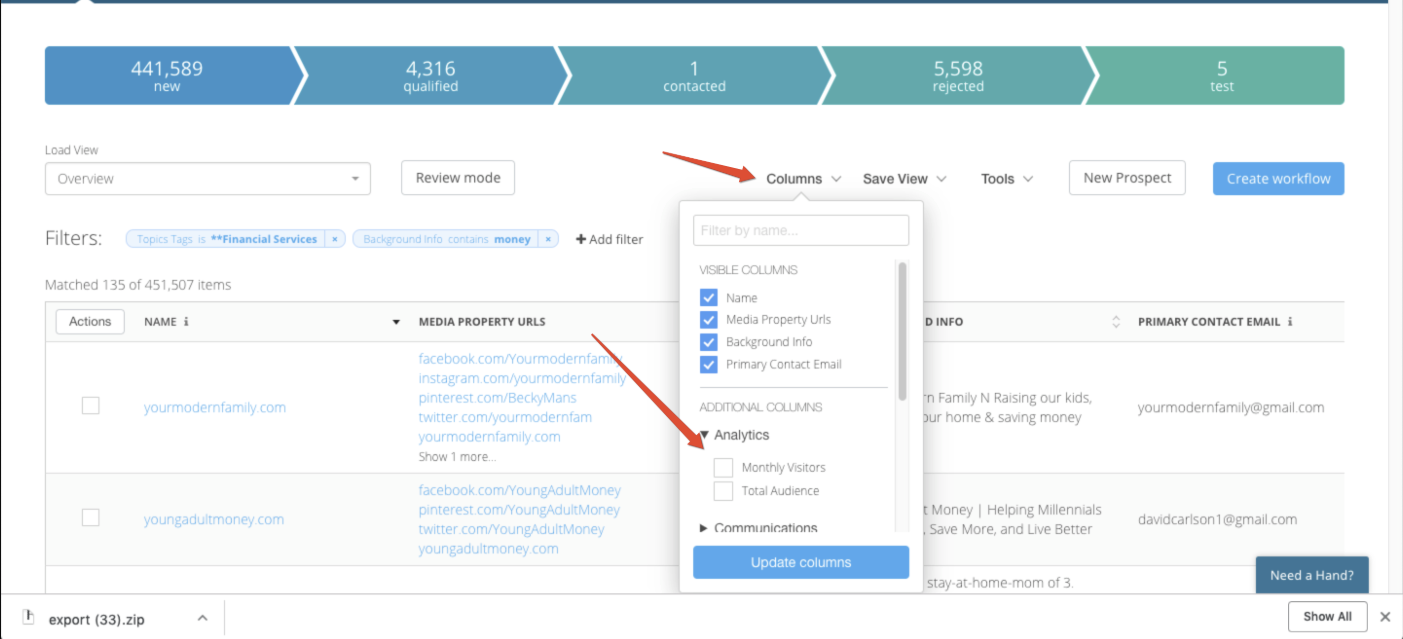Click the Filter by name input field
1403x639 pixels.
click(x=800, y=230)
